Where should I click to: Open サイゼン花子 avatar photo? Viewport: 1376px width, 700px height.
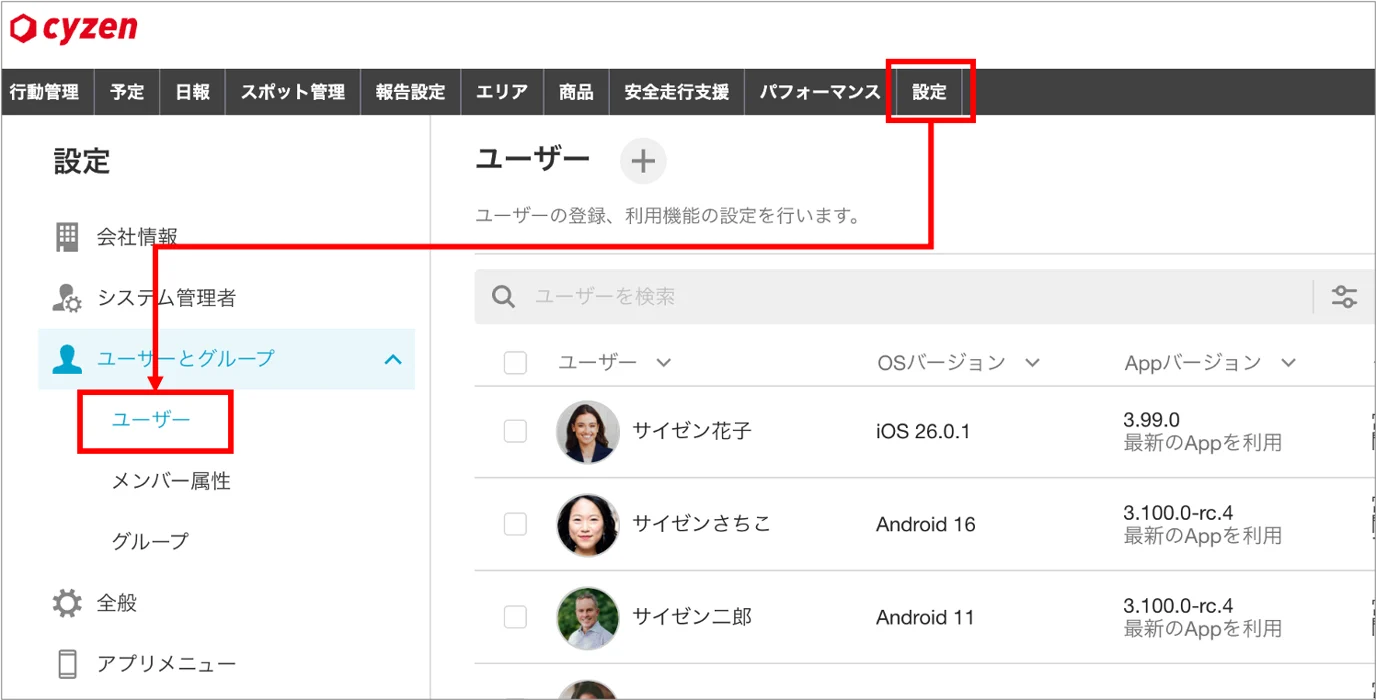588,432
